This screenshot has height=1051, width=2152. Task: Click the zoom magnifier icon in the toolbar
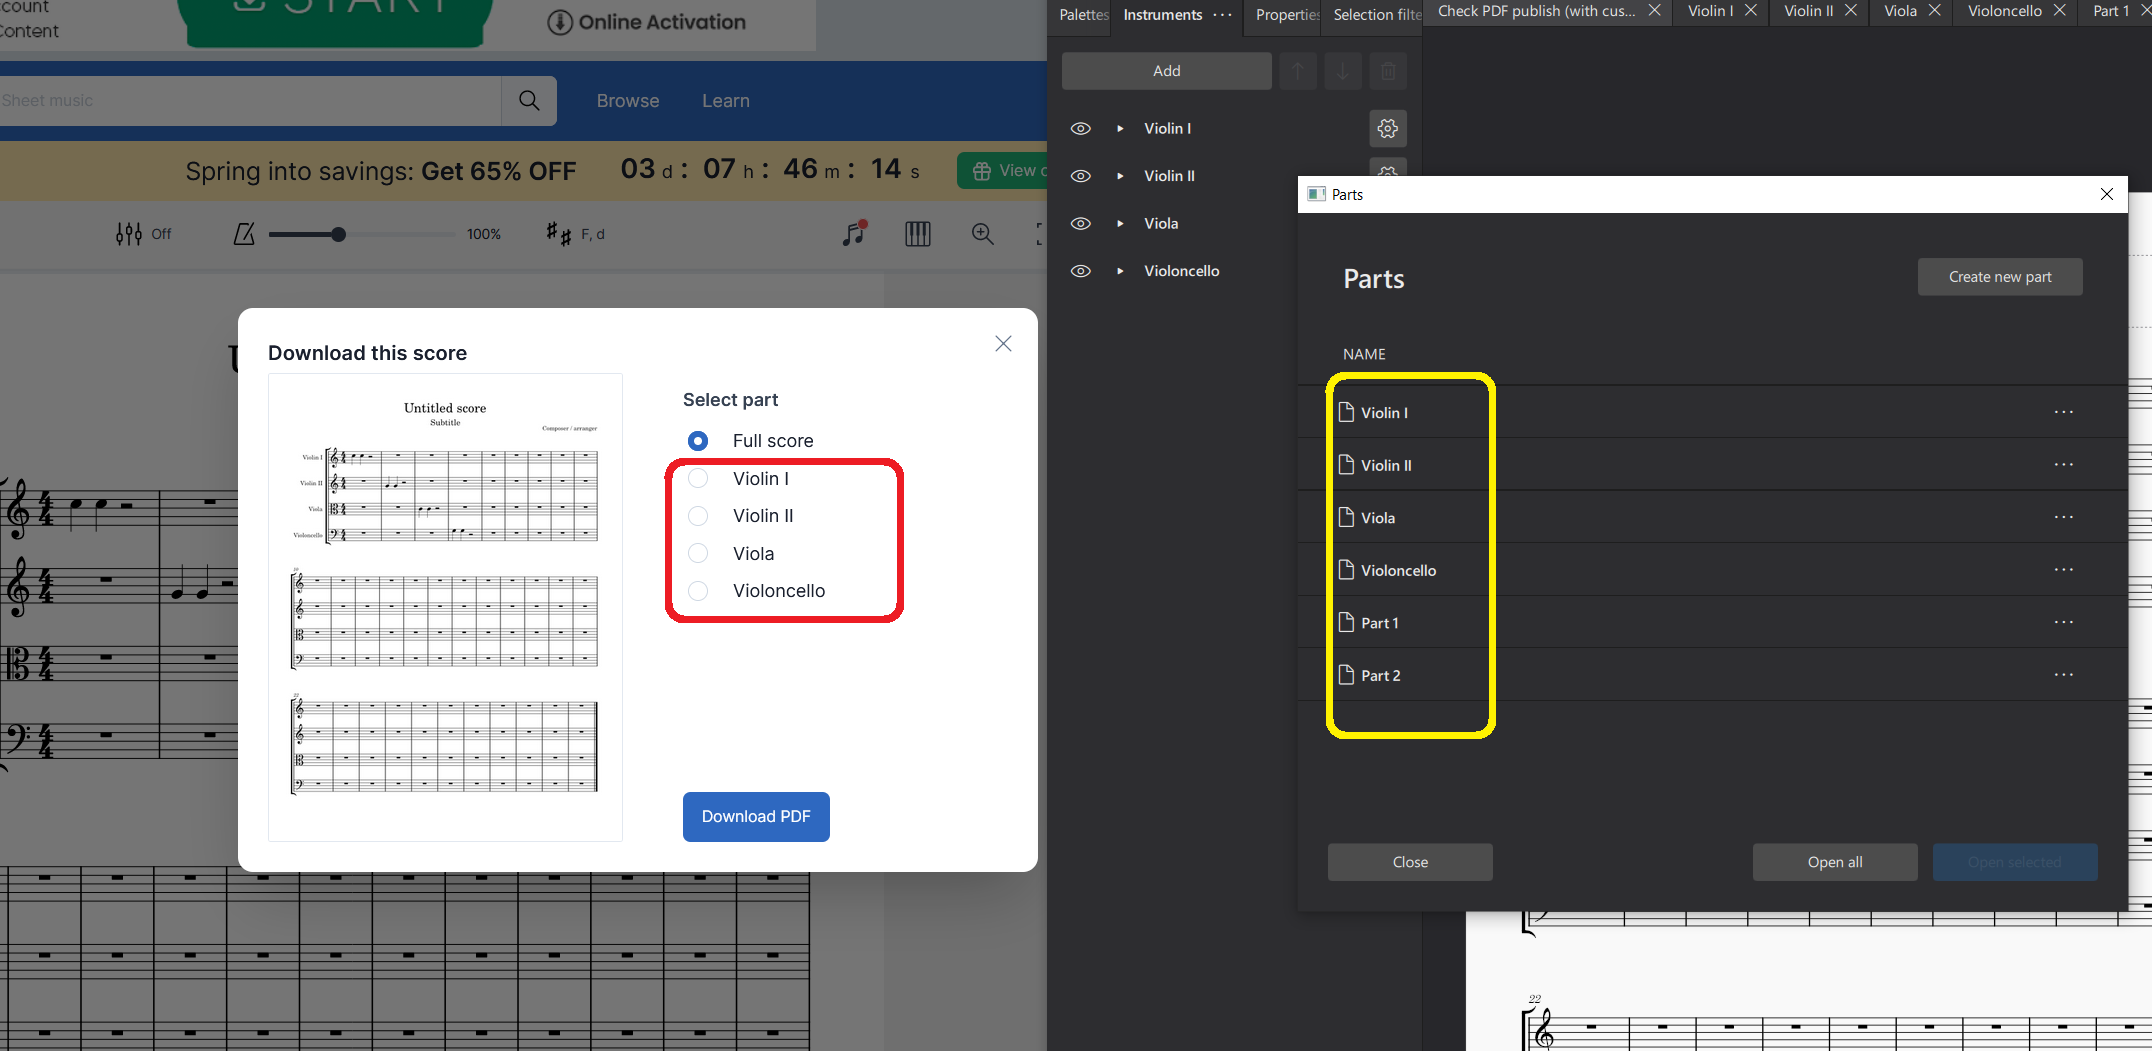coord(983,233)
